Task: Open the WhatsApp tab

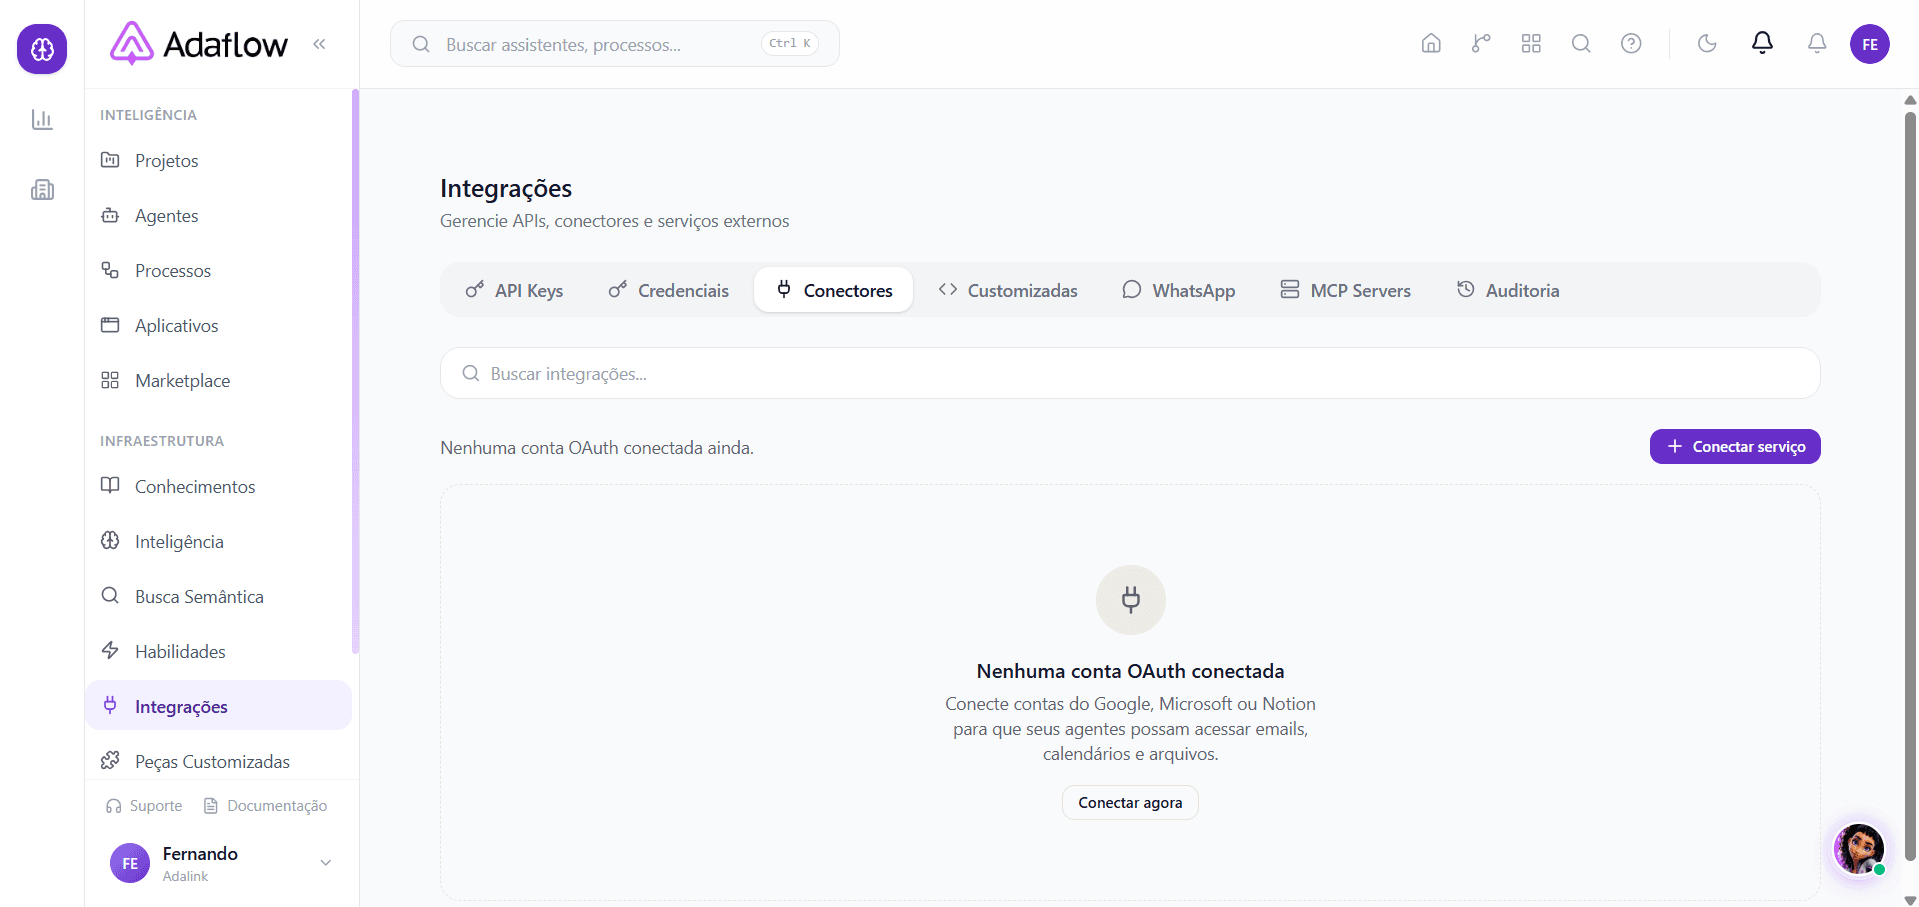Action: pos(1178,290)
